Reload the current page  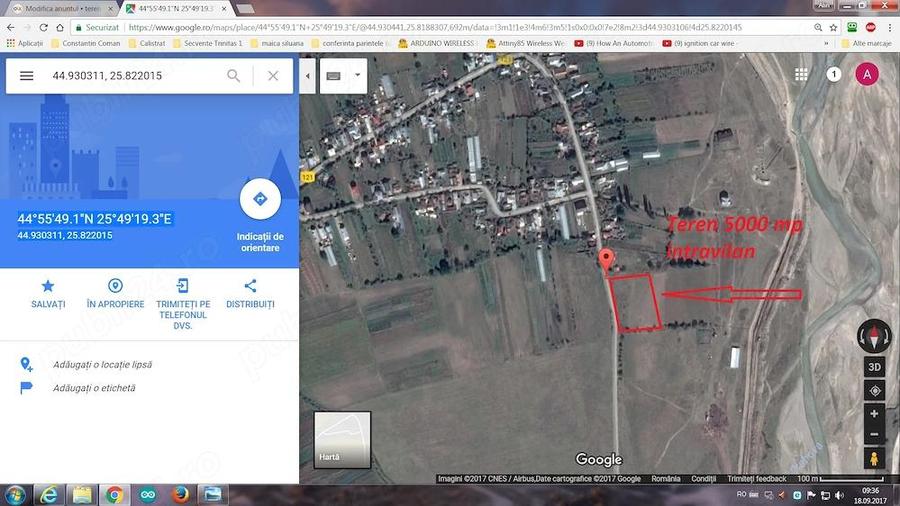(x=44, y=28)
